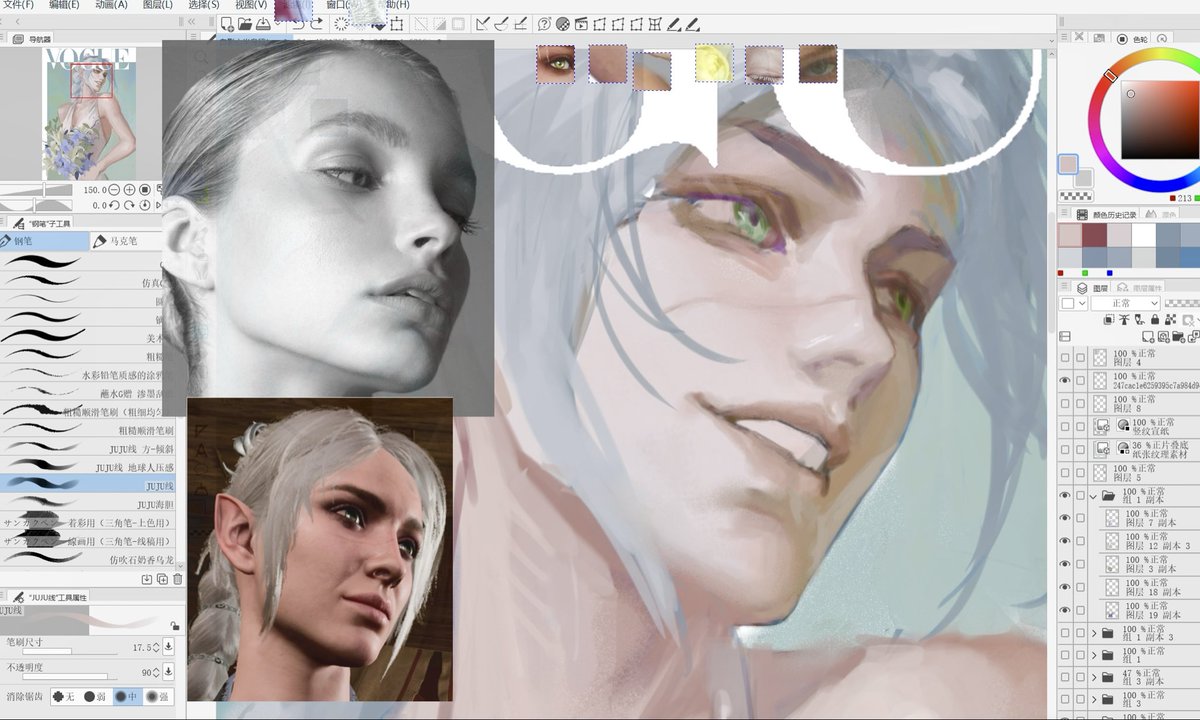Collapse the folder 组 1 副本
The image size is (1200, 720).
coord(1093,495)
